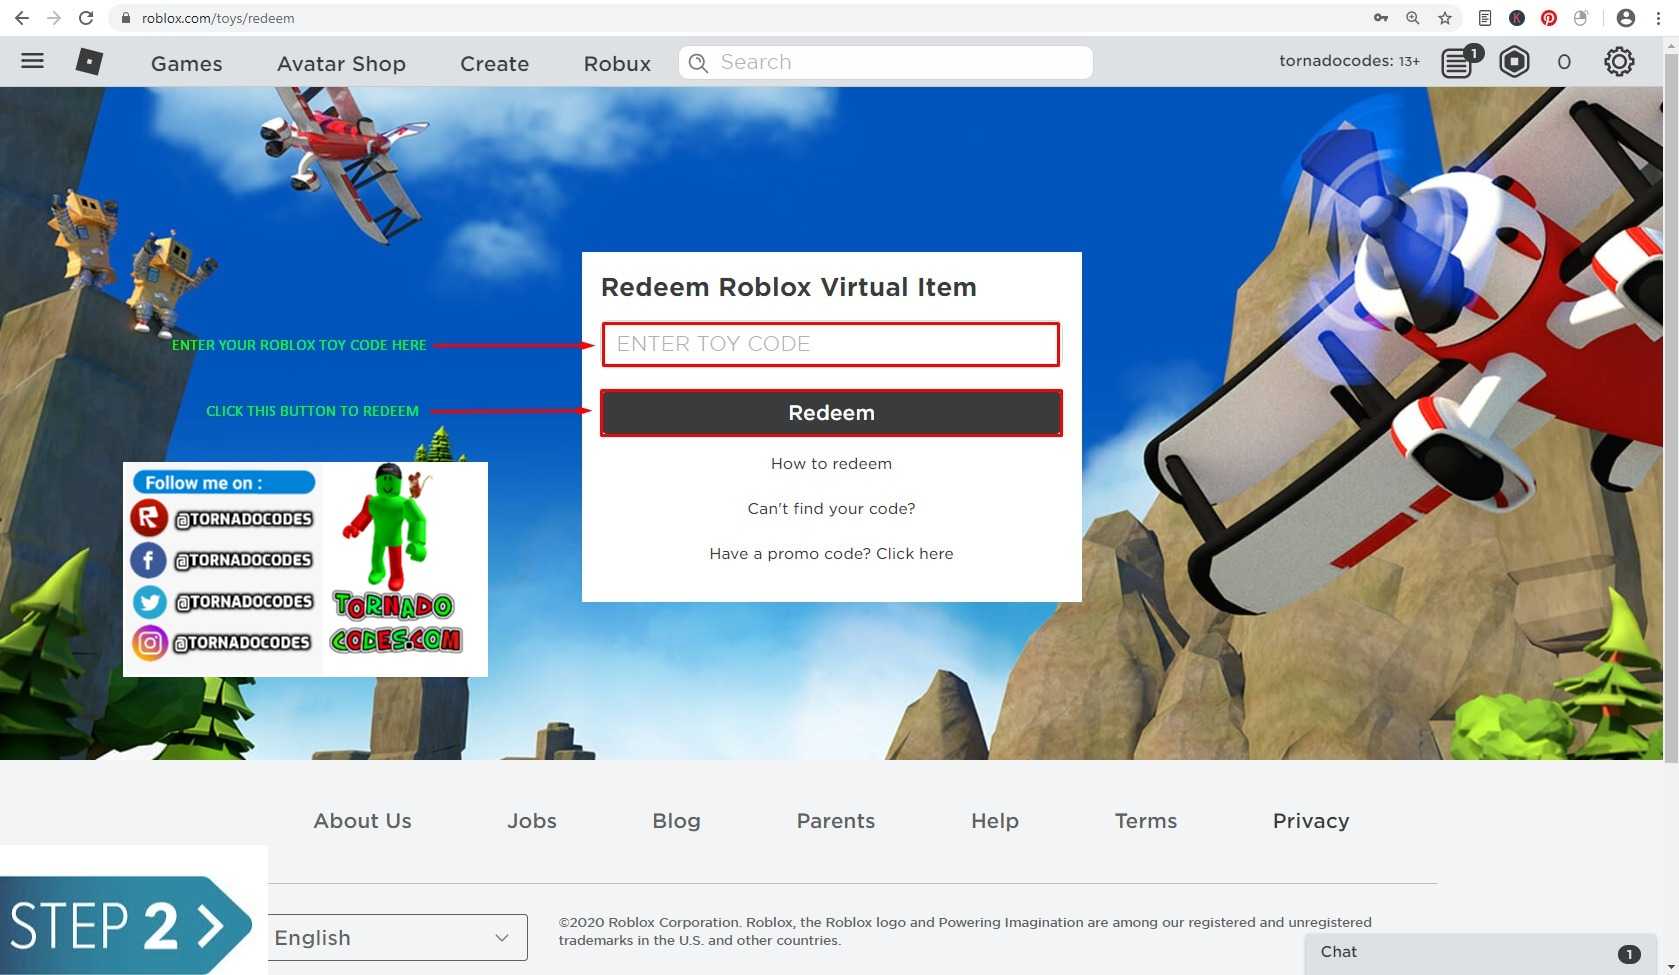Click the Robux count 0
The image size is (1679, 975).
click(1564, 62)
